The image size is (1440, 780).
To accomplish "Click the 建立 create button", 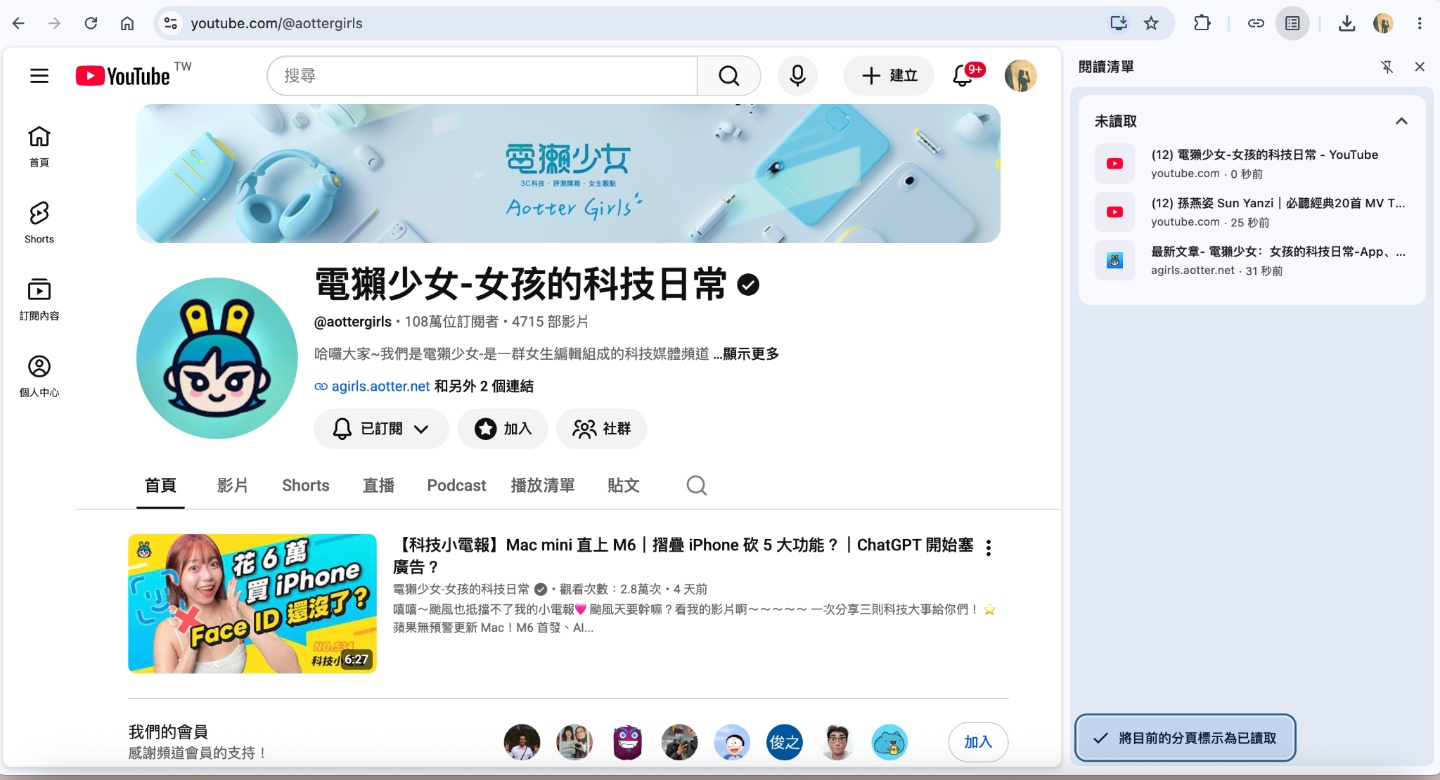I will (888, 76).
